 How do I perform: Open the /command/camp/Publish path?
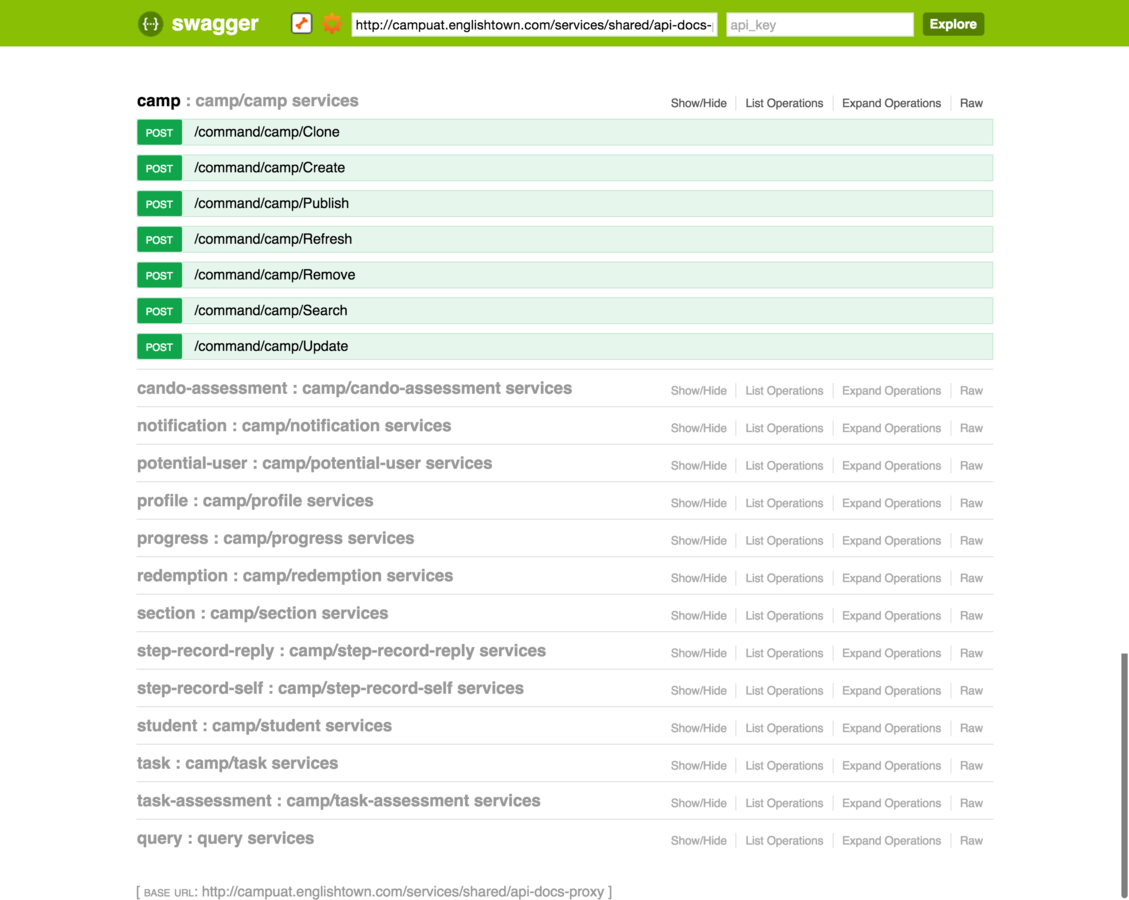[x=271, y=204]
